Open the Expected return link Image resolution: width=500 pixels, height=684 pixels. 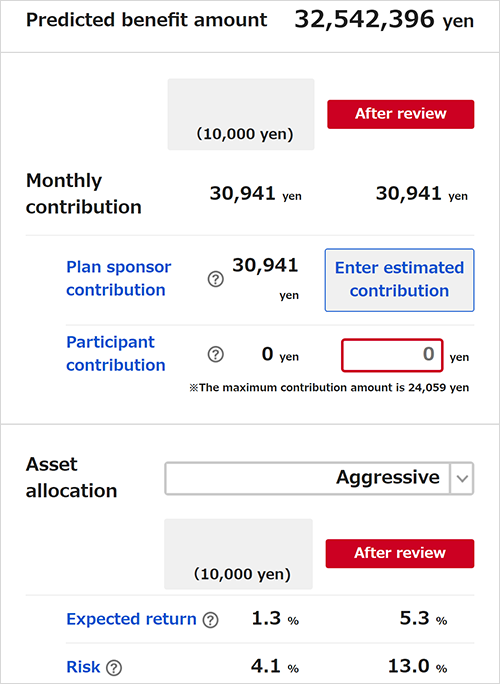pos(131,619)
